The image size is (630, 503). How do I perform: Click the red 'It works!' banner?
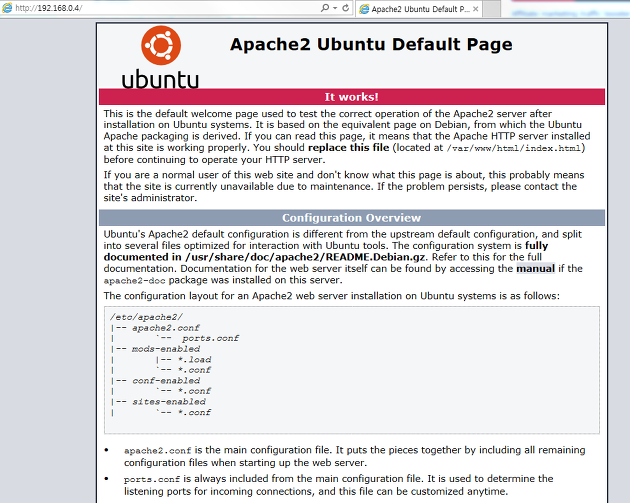pos(351,97)
